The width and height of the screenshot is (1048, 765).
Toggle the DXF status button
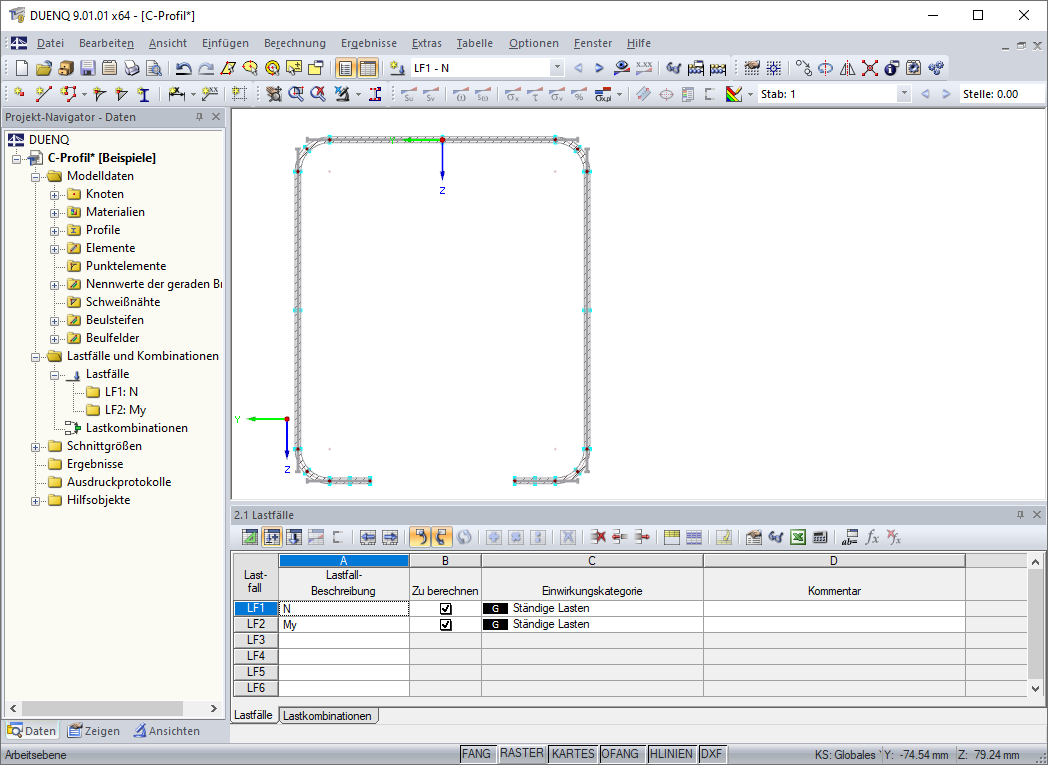[x=711, y=754]
